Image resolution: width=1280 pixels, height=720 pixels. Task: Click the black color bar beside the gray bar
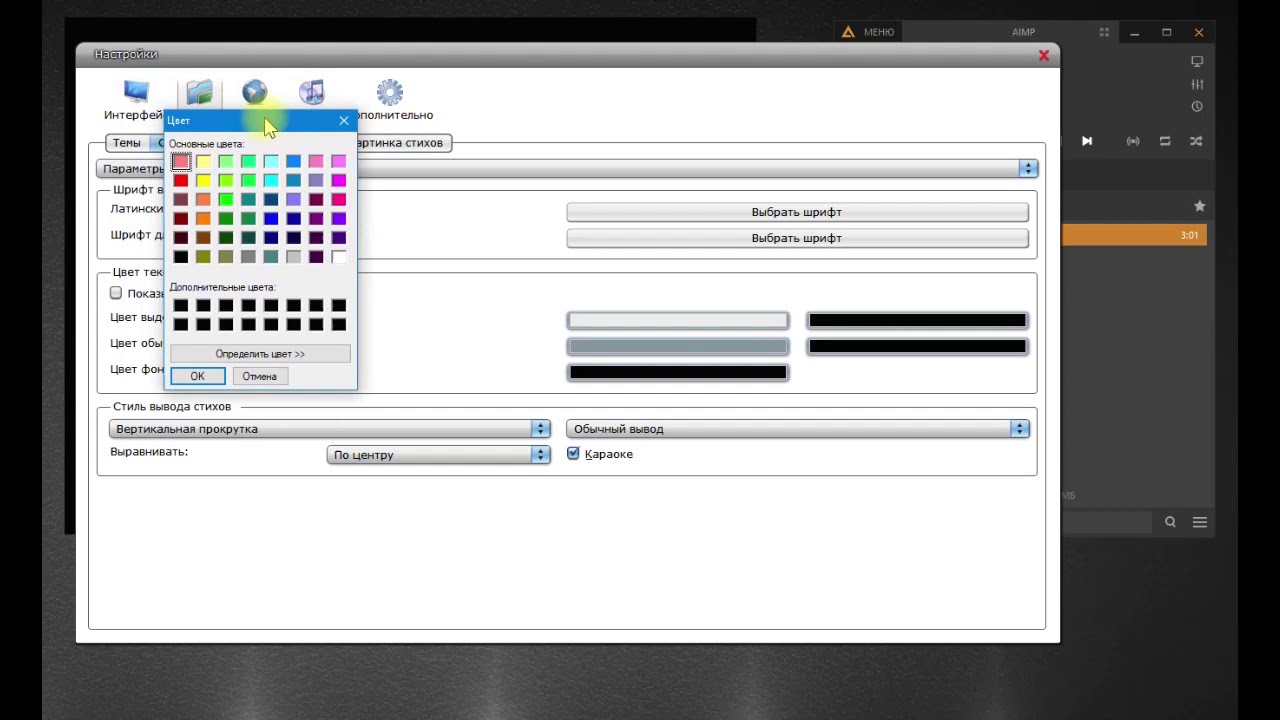(917, 347)
